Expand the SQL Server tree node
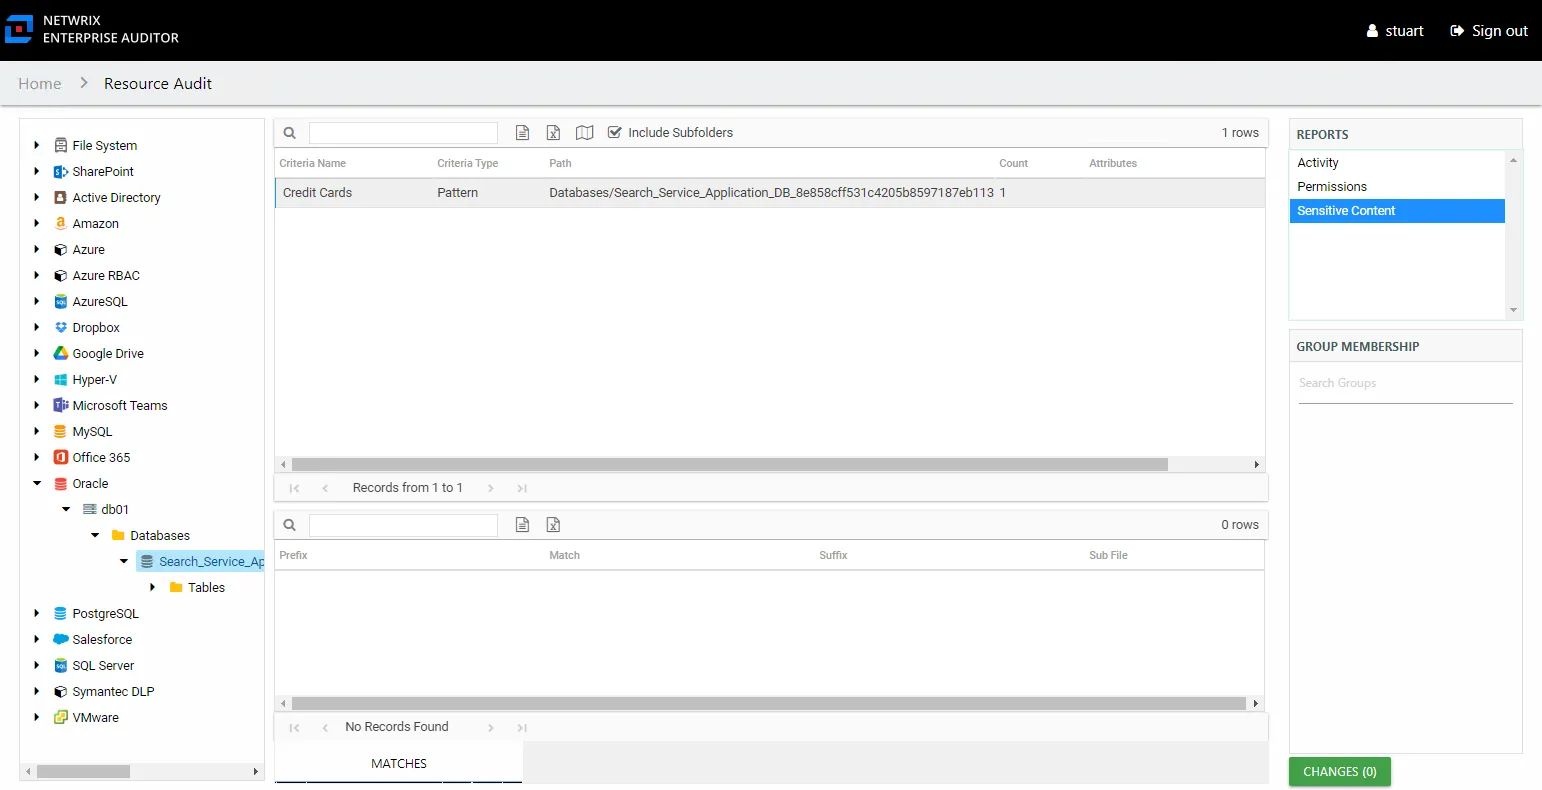1542x790 pixels. (37, 665)
